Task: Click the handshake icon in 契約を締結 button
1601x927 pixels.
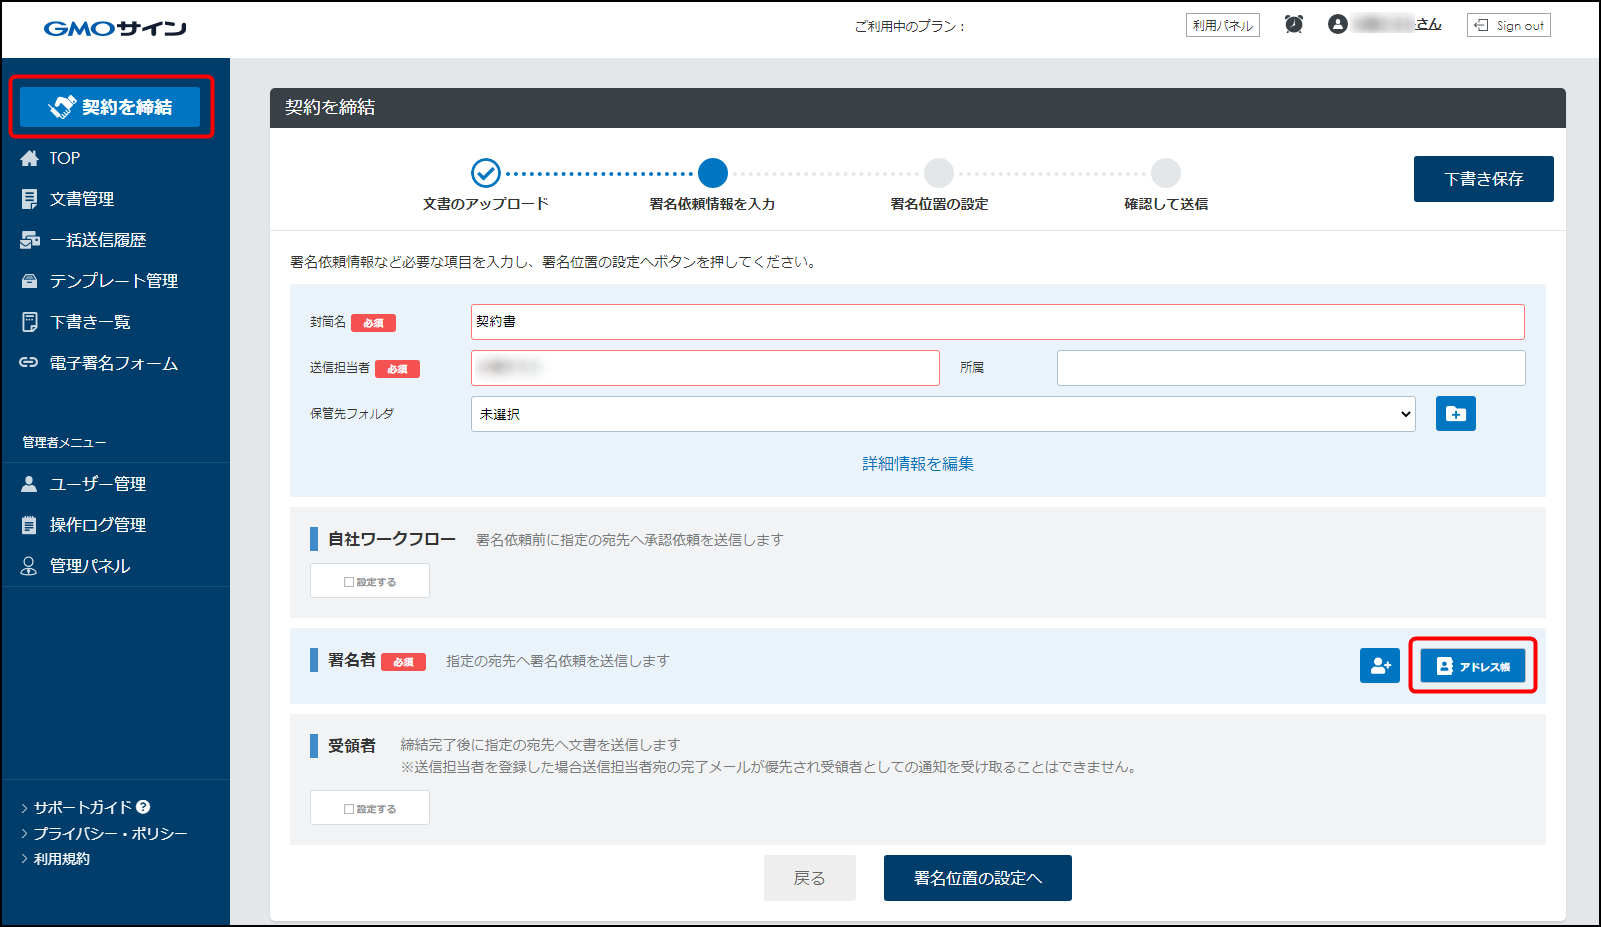Action: [63, 107]
